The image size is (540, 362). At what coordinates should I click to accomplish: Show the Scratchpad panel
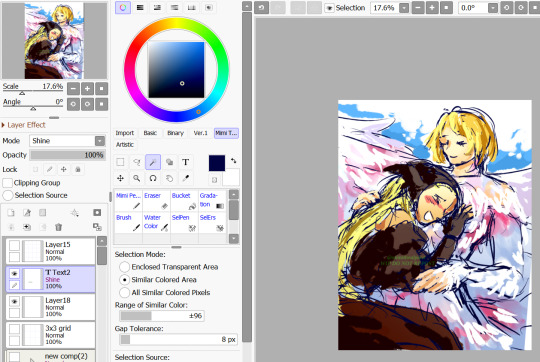point(209,7)
